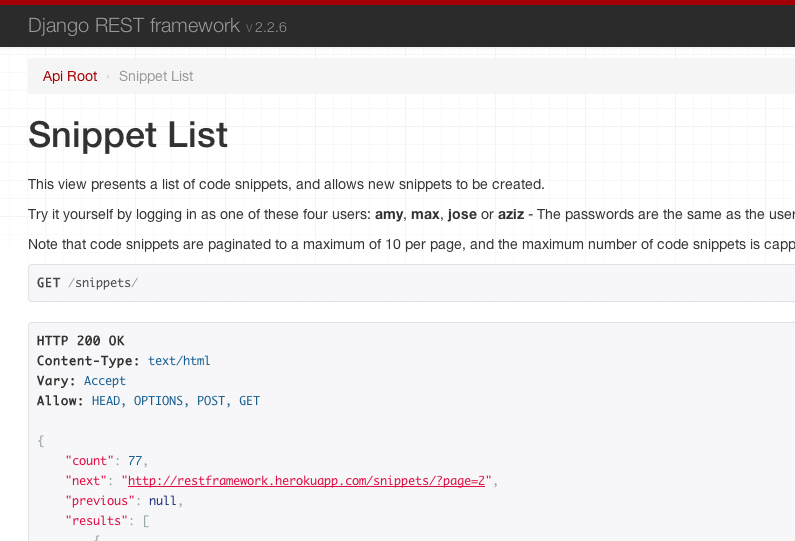Click the text/html Content-Type value
Screen dimensions: 795x541
coord(179,361)
